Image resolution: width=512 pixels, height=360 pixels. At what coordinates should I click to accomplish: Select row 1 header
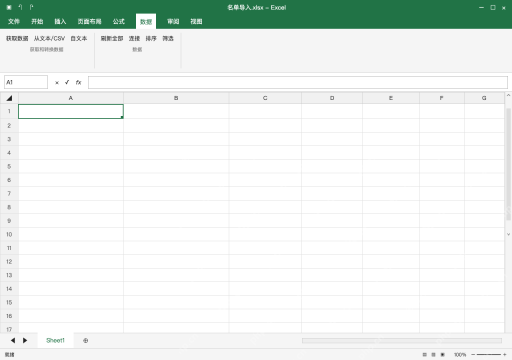point(9,111)
